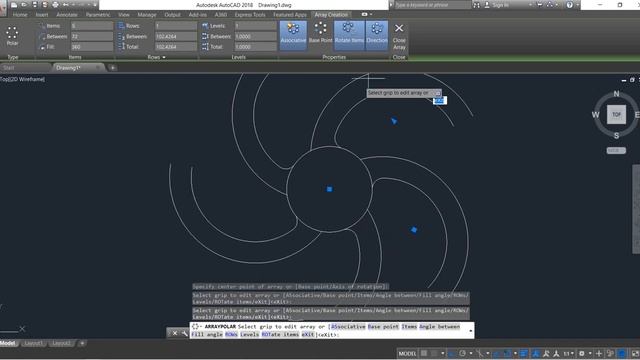This screenshot has height=360, width=640.
Task: Click the Associative command-line option
Action: (x=348, y=327)
